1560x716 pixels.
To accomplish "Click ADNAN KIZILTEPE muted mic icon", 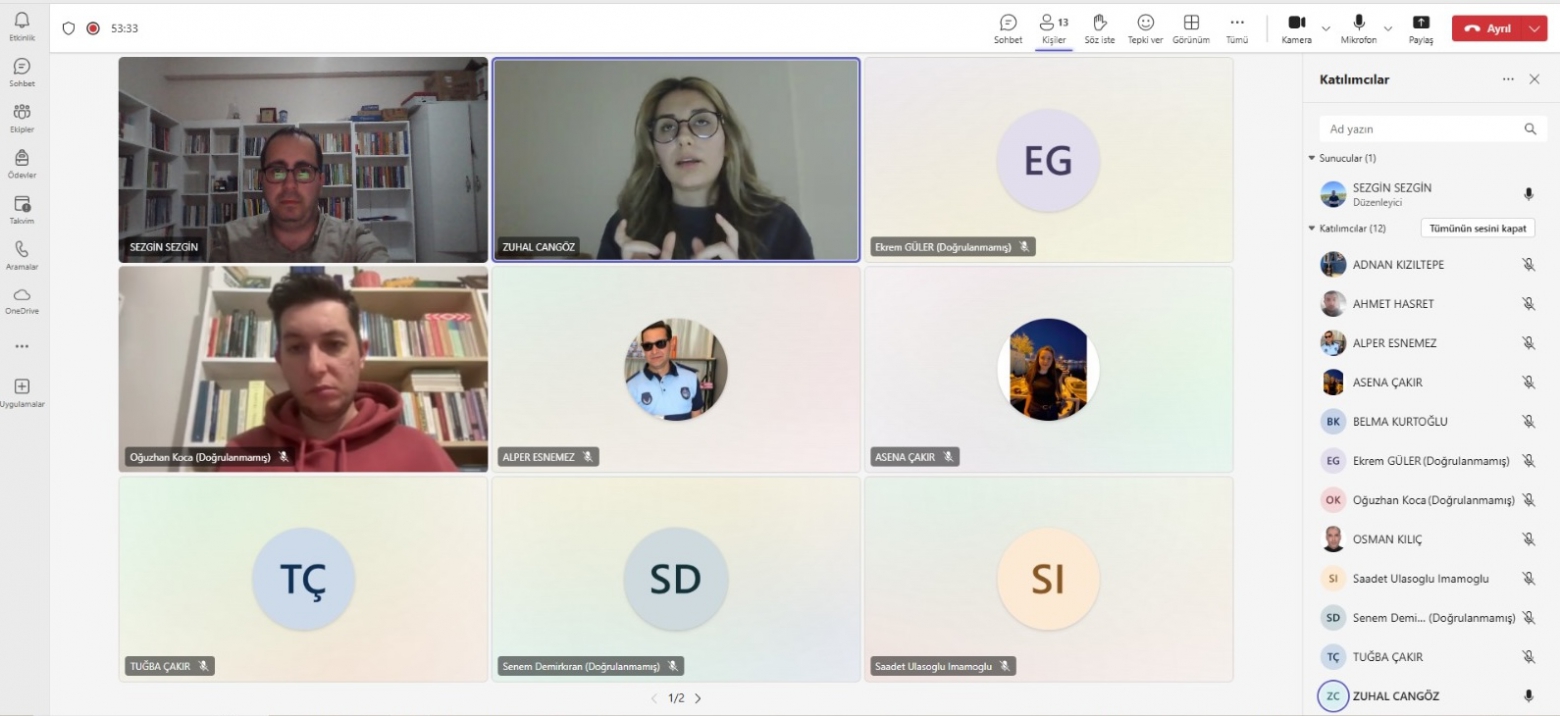I will point(1528,264).
